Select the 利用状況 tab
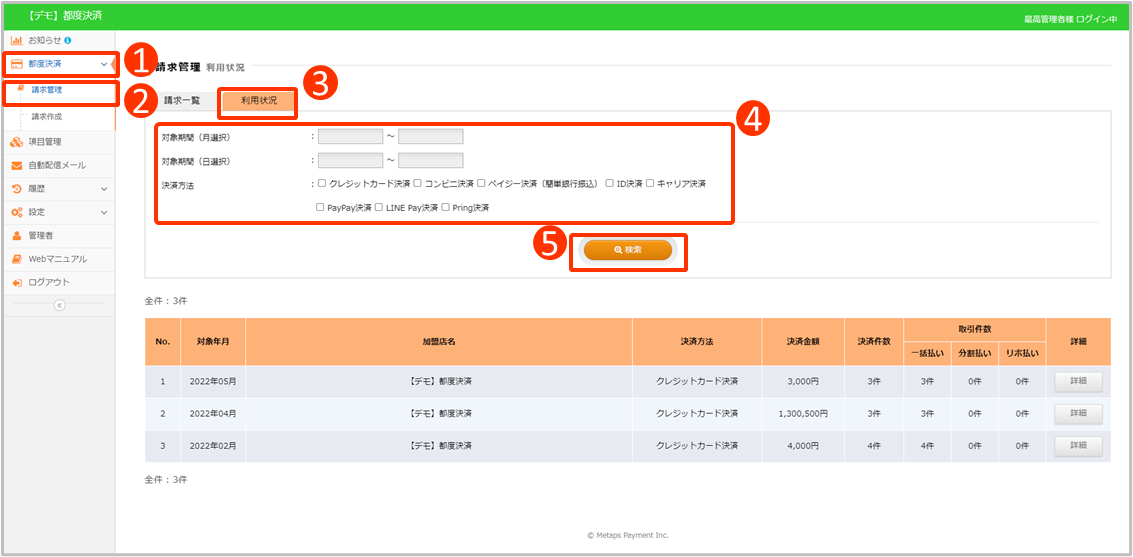The height and width of the screenshot is (557, 1133). 258,101
